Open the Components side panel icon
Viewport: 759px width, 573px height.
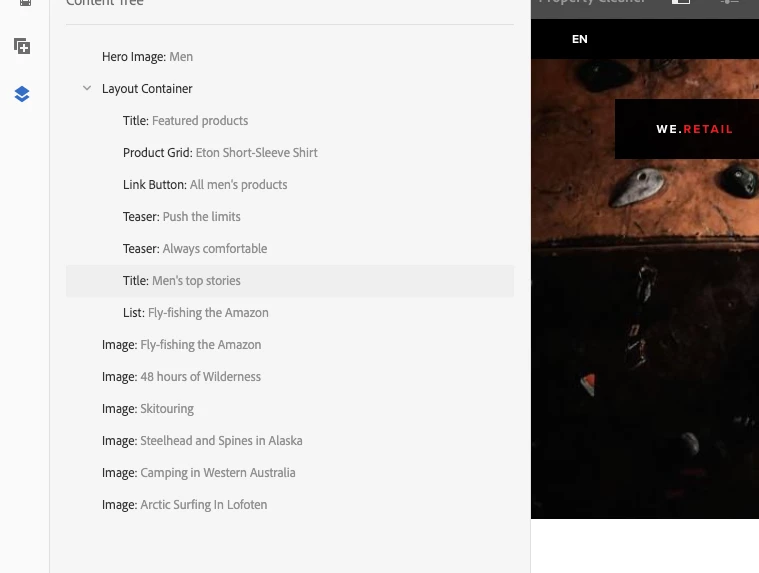22,46
